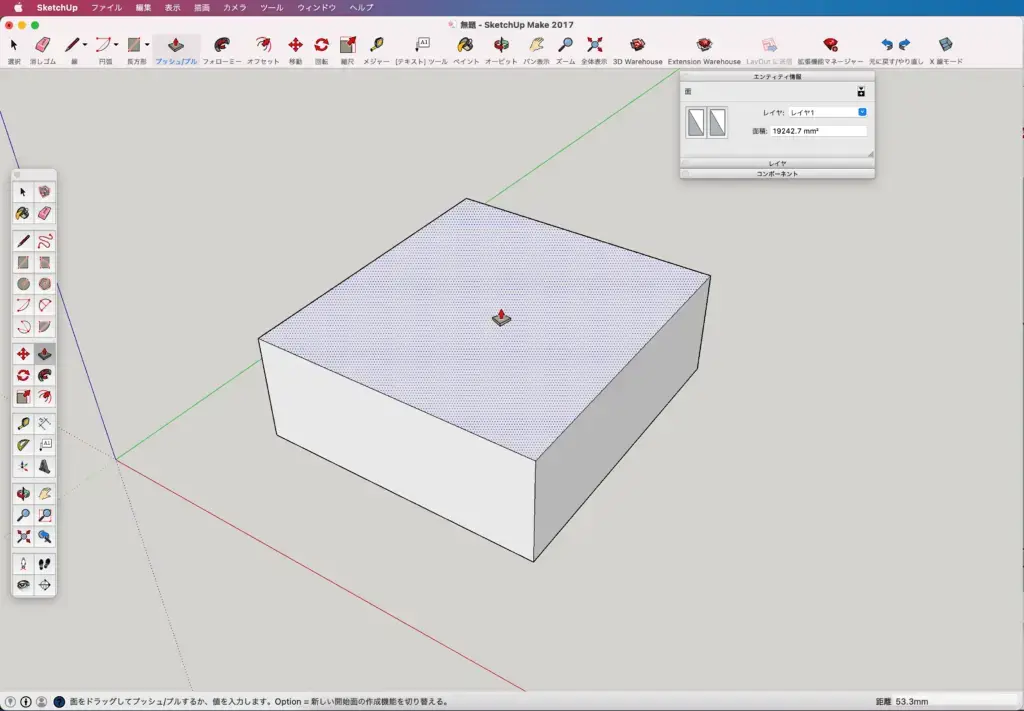Image resolution: width=1024 pixels, height=711 pixels.
Task: Expand the レイヤ panel header
Action: pos(777,163)
